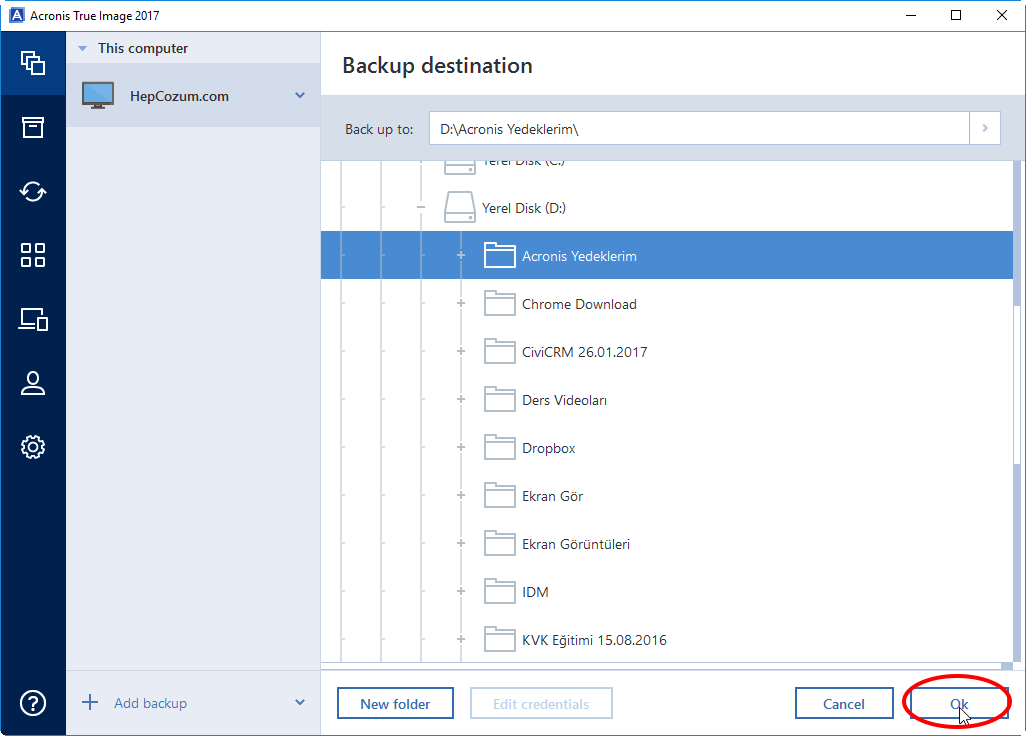Select the CiviCRM 26.01.2017 folder
Image resolution: width=1026 pixels, height=736 pixels.
pyautogui.click(x=584, y=352)
